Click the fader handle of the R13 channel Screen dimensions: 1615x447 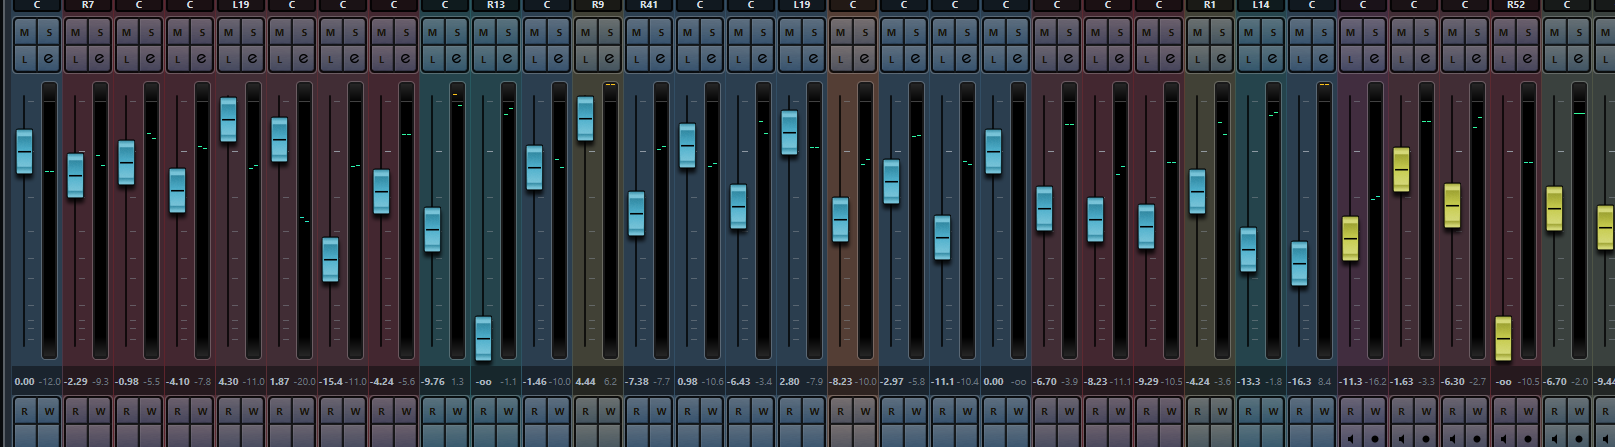pyautogui.click(x=483, y=339)
